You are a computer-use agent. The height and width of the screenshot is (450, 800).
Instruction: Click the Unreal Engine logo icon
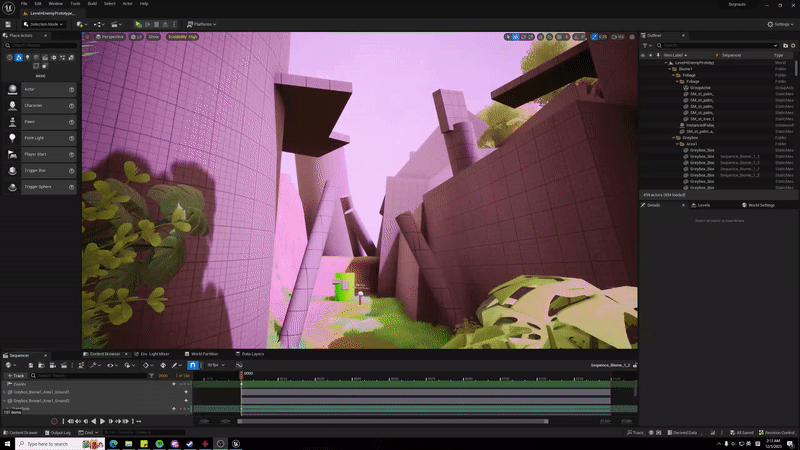[x=8, y=7]
